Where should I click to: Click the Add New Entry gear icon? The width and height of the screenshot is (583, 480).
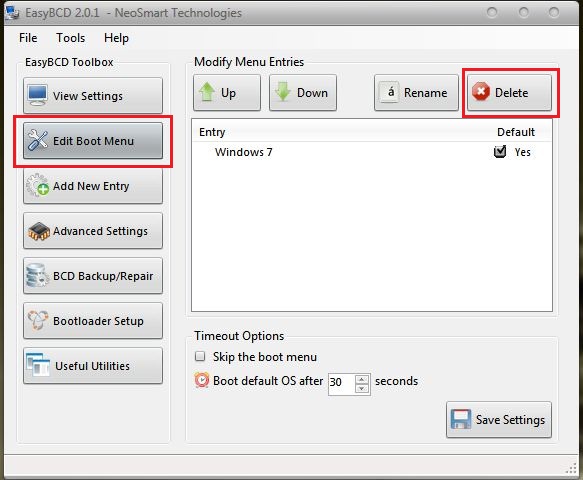[x=37, y=185]
